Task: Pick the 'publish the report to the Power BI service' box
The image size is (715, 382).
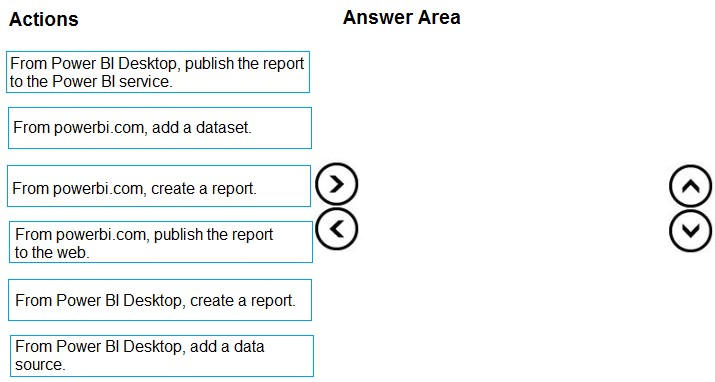Action: click(158, 72)
